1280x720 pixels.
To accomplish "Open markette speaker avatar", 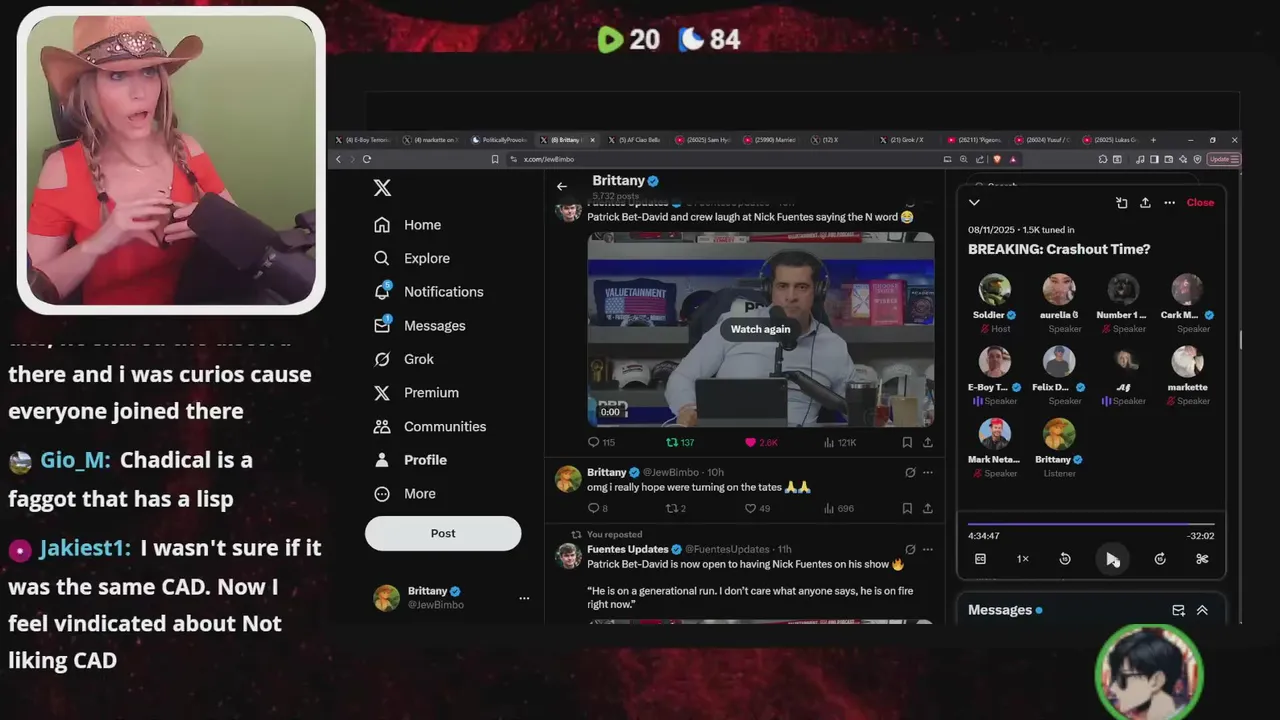I will click(1187, 361).
